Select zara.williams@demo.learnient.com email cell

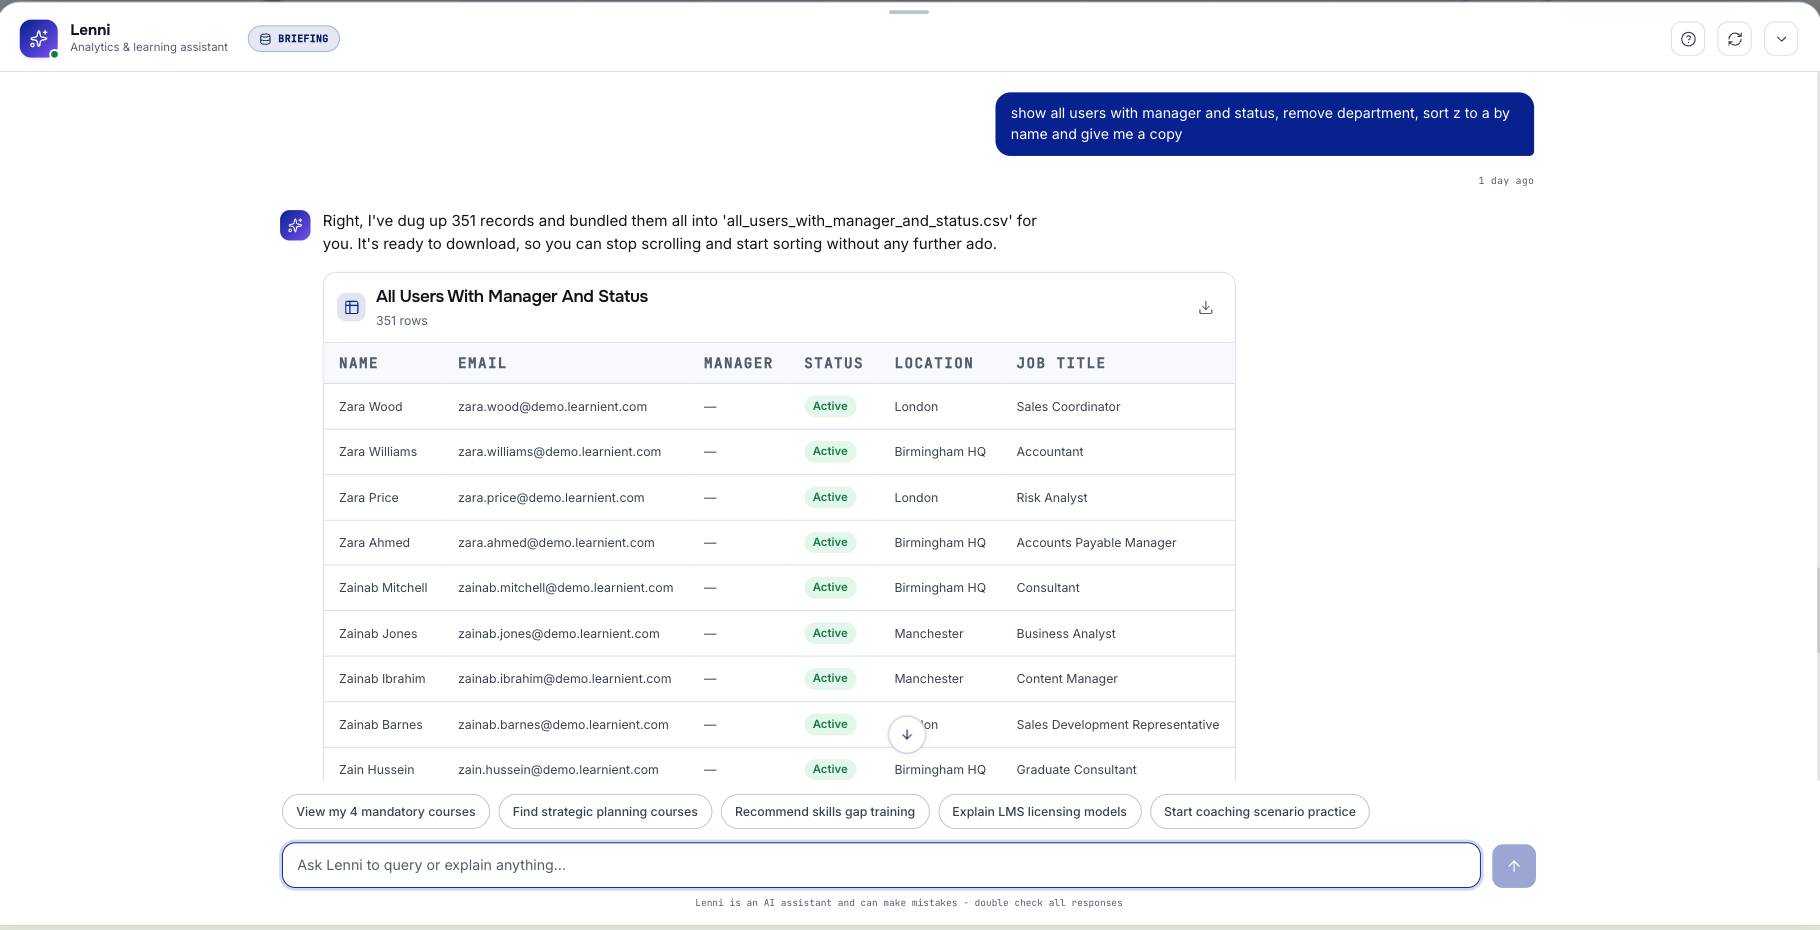click(560, 452)
